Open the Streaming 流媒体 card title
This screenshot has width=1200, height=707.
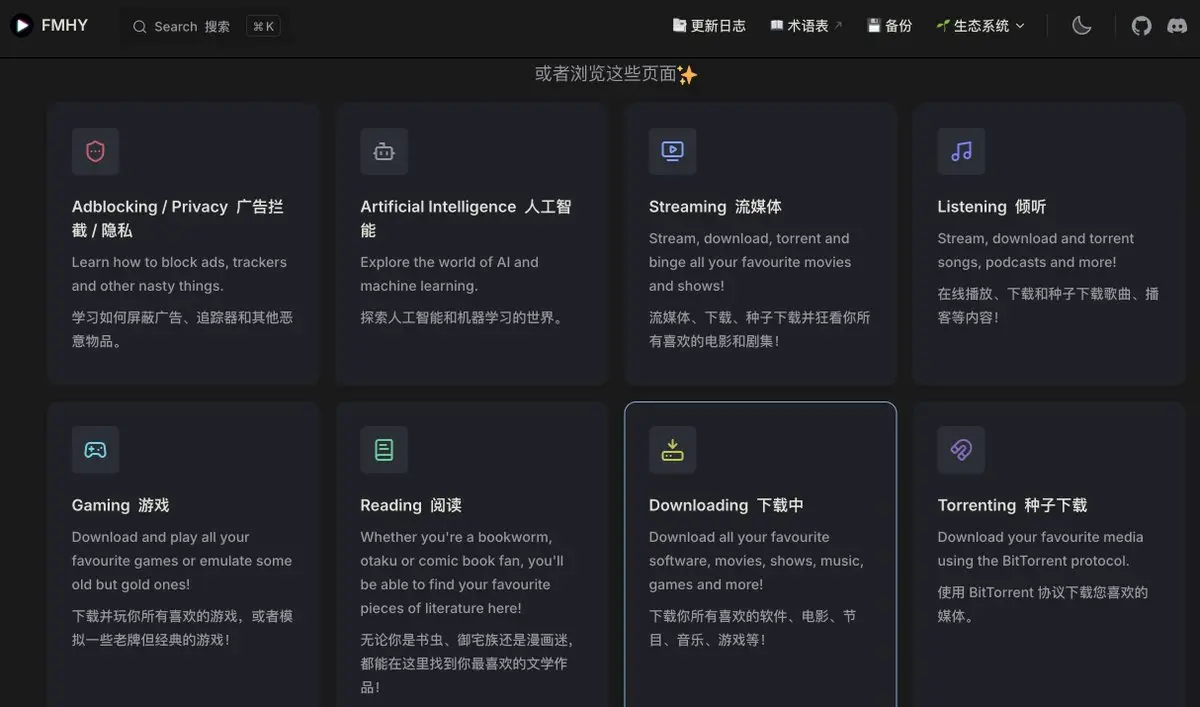[x=715, y=206]
